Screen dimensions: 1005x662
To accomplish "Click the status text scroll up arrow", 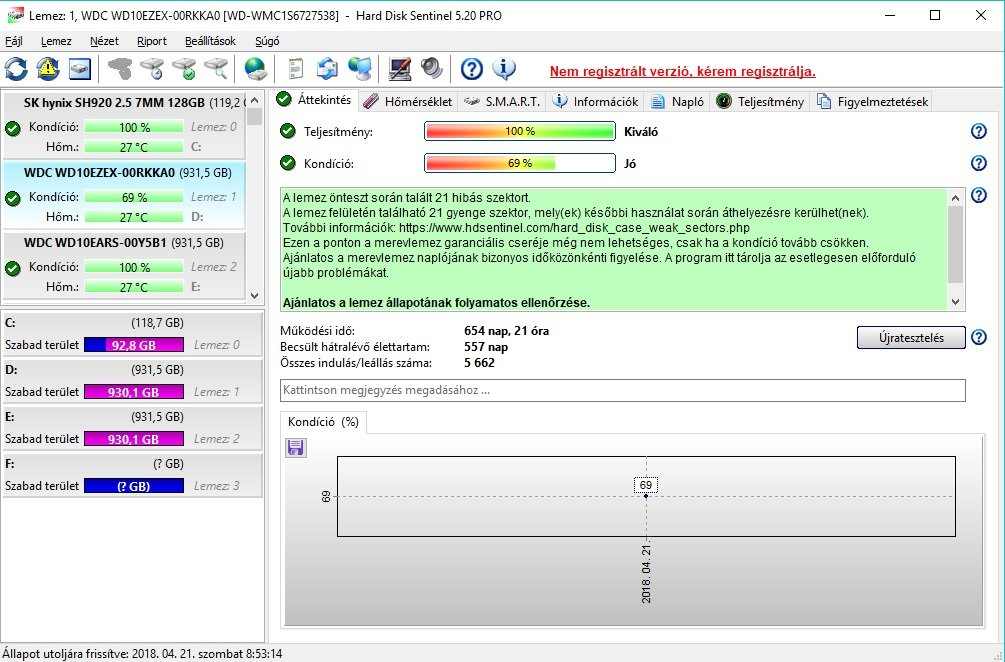I will coord(956,197).
